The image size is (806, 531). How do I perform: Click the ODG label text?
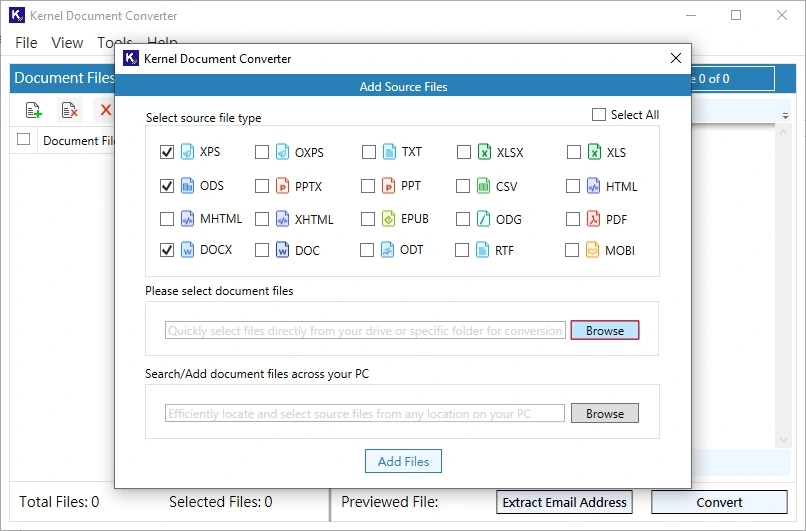click(508, 219)
